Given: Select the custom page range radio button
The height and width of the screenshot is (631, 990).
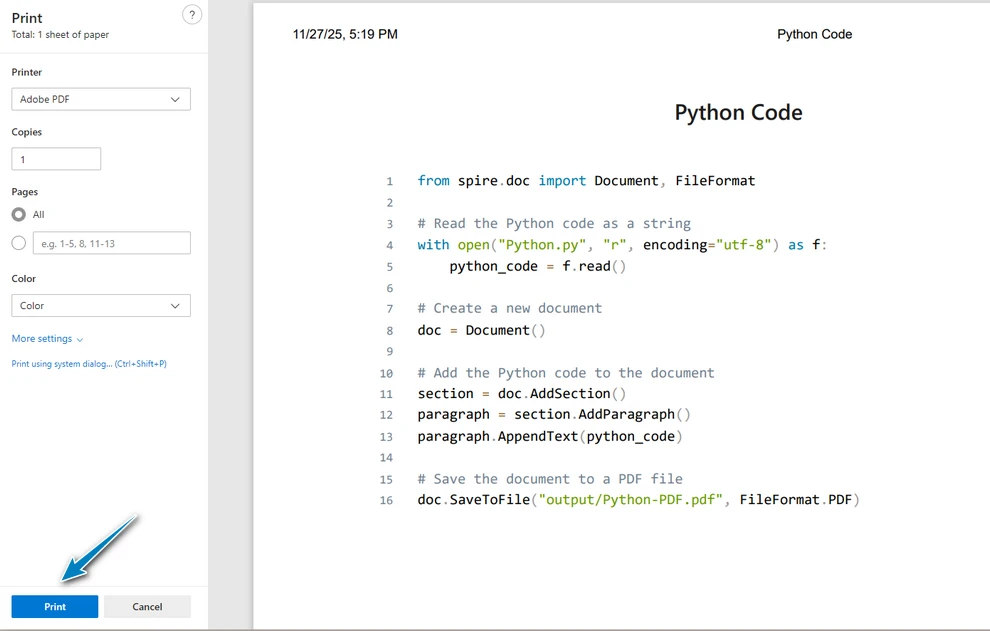Looking at the screenshot, I should pyautogui.click(x=19, y=243).
